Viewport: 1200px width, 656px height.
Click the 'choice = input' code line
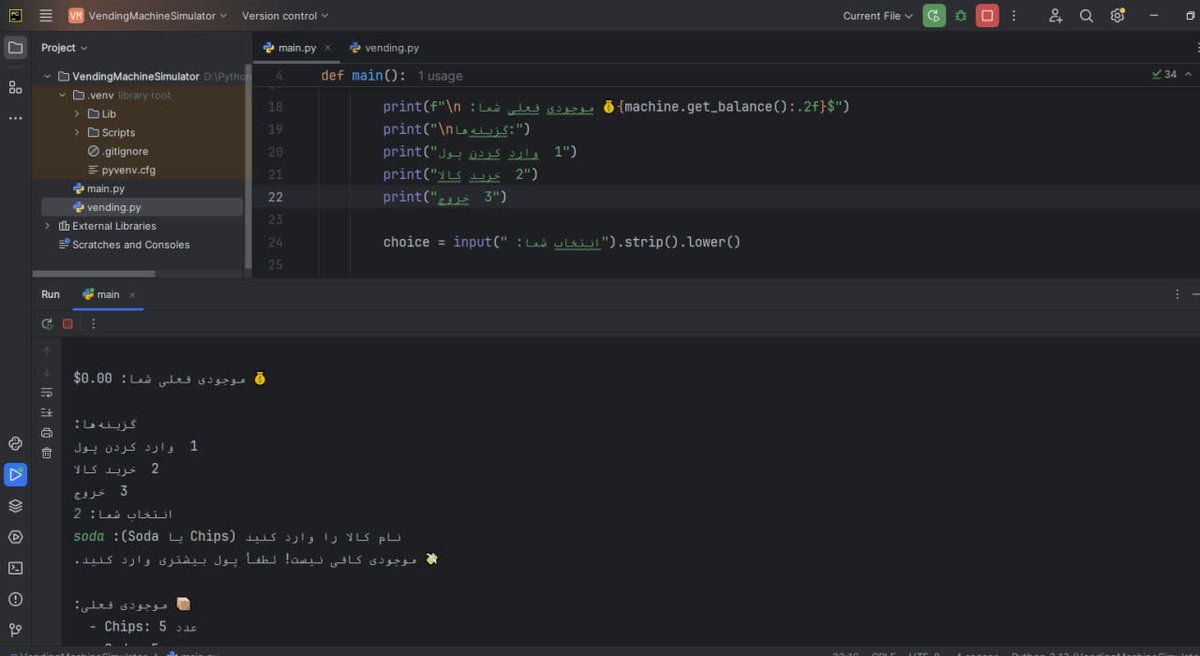pos(562,242)
